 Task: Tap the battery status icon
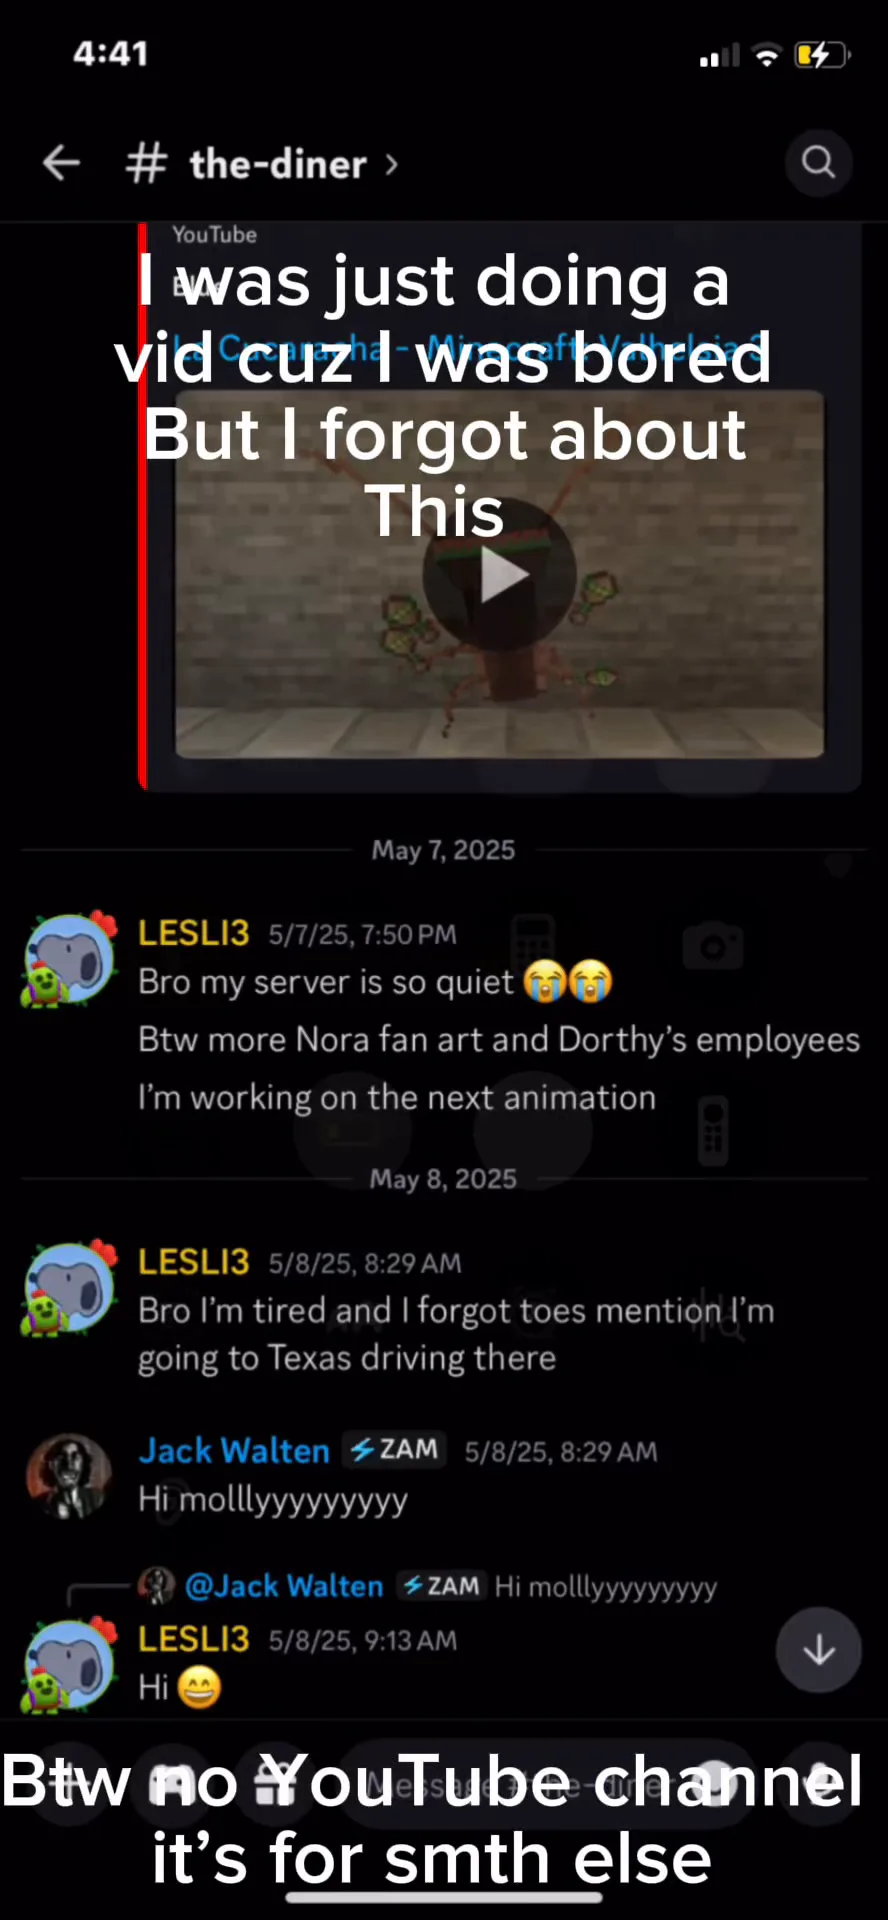click(x=822, y=55)
